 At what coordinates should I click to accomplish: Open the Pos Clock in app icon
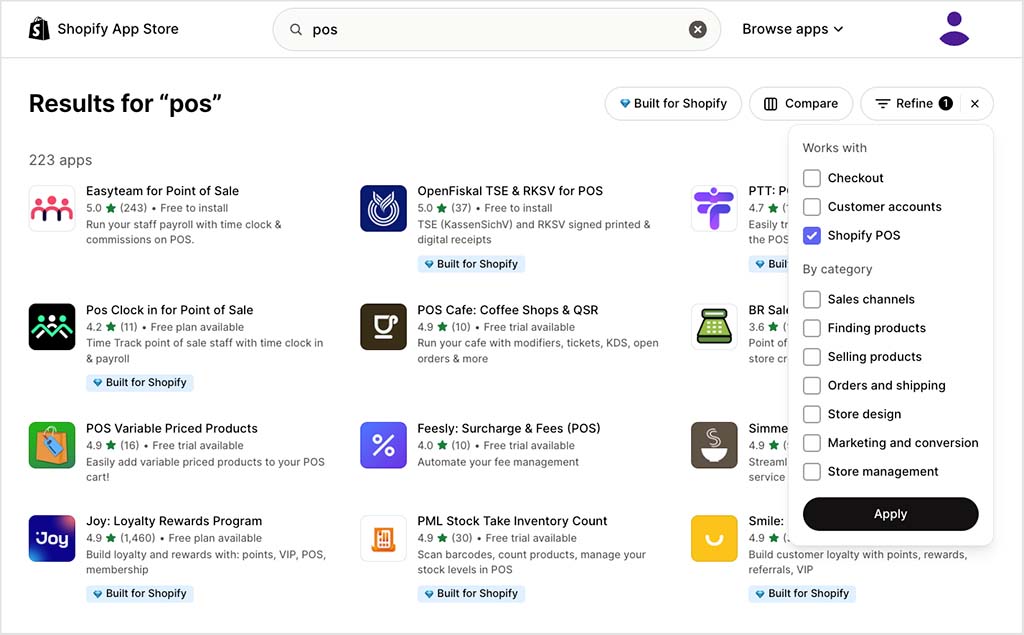52,327
